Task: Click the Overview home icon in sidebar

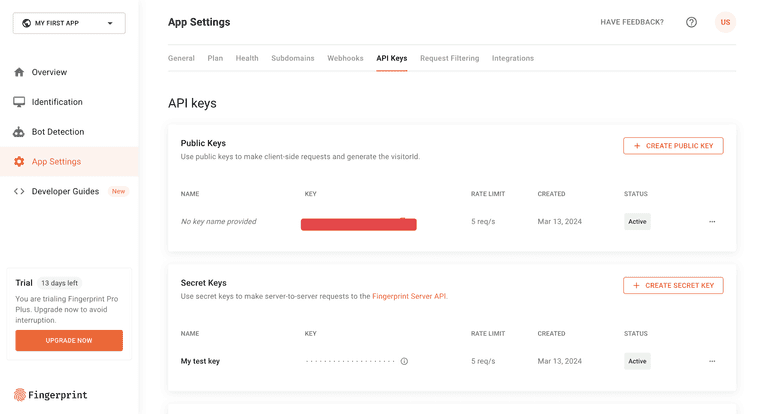Action: coord(19,72)
